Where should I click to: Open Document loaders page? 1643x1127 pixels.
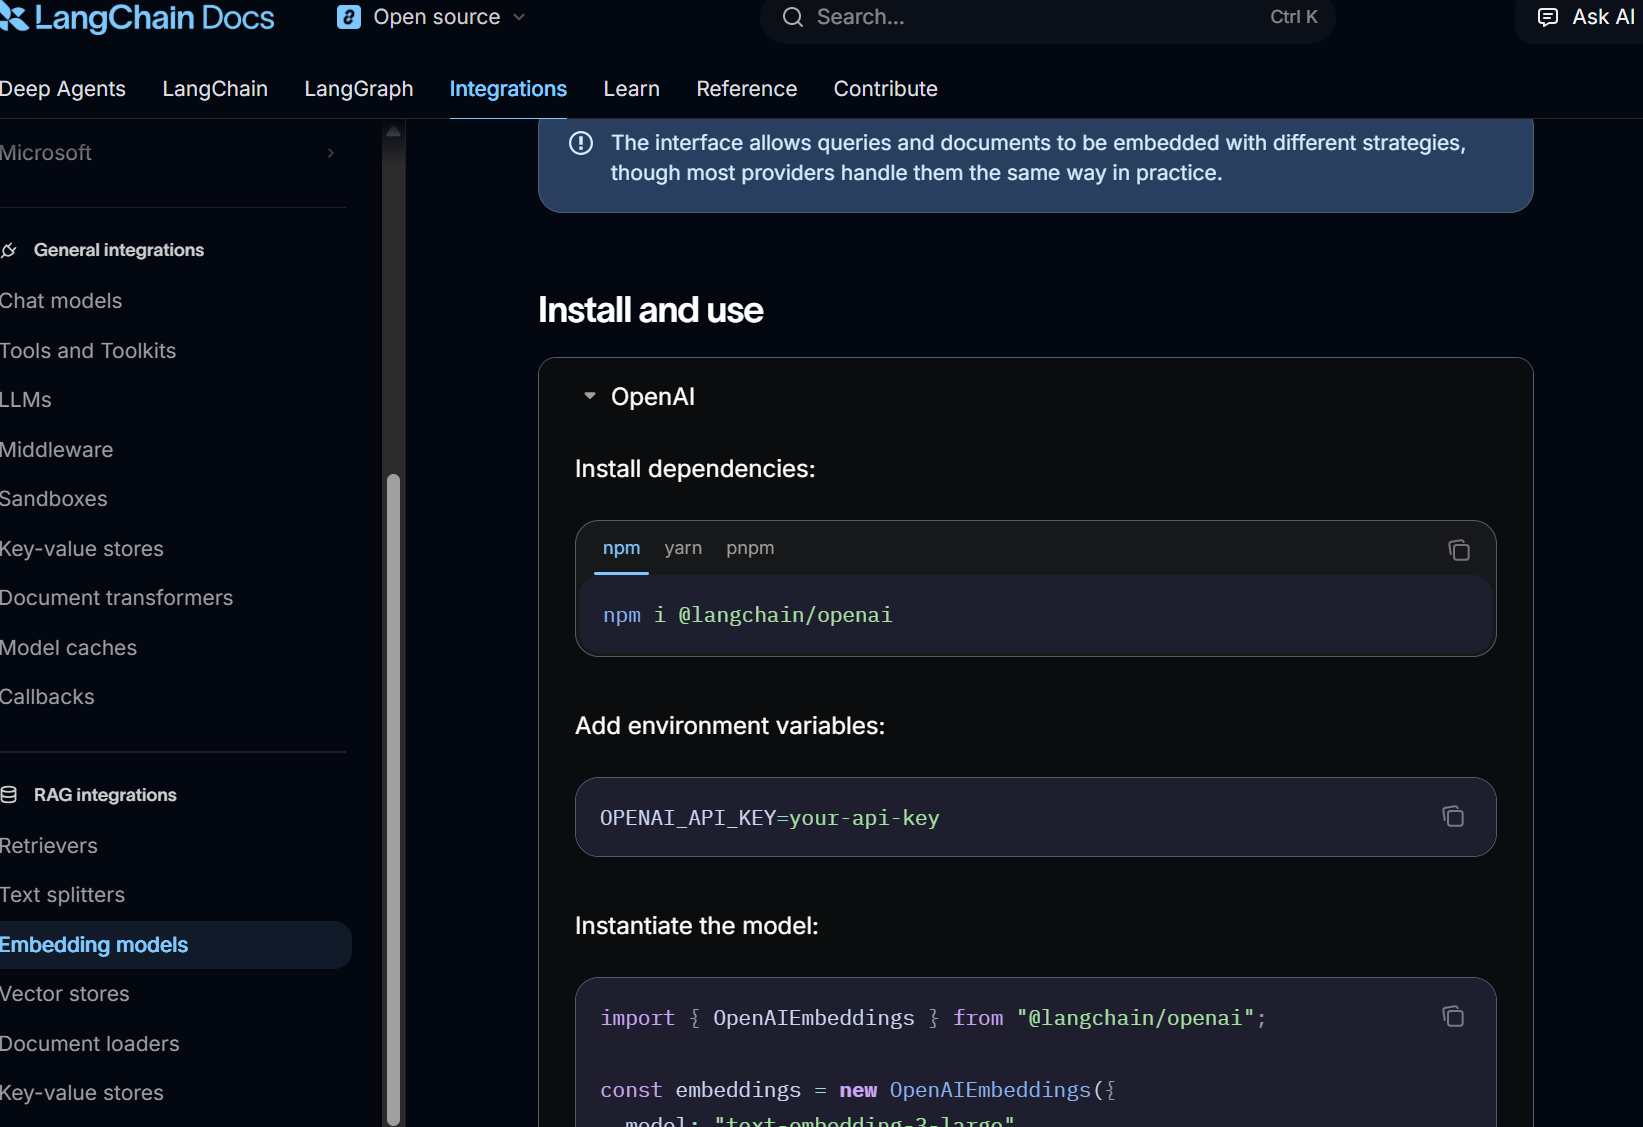tap(90, 1044)
